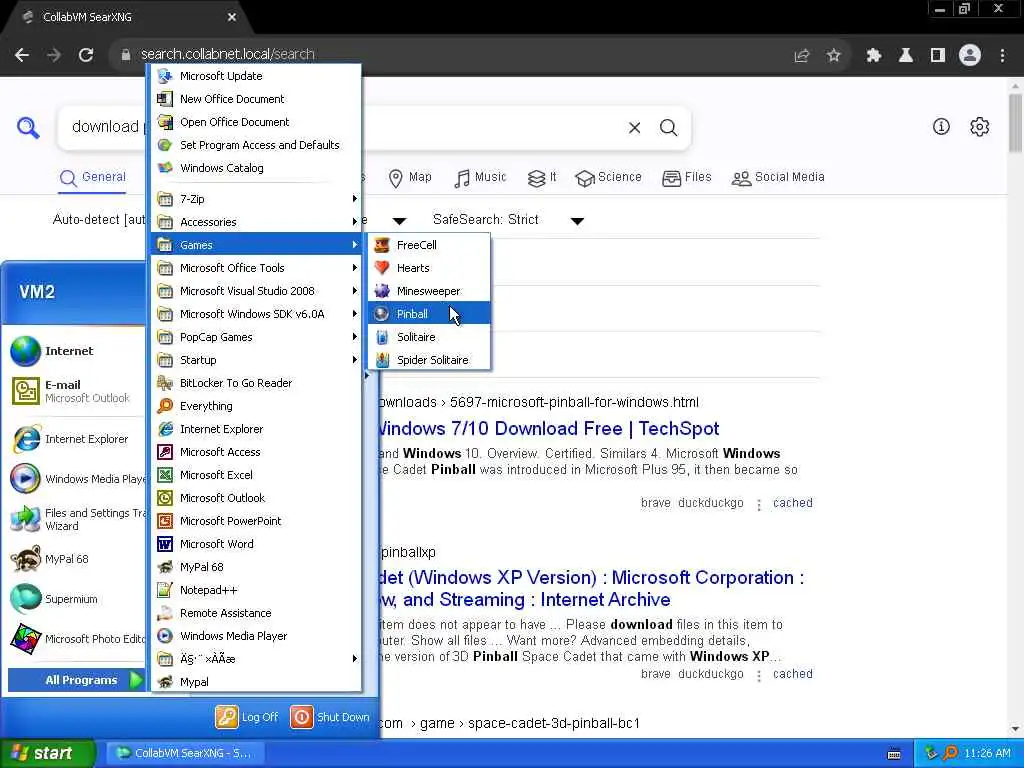1024x768 pixels.
Task: Open cached link for the TechSpot result
Action: click(793, 503)
